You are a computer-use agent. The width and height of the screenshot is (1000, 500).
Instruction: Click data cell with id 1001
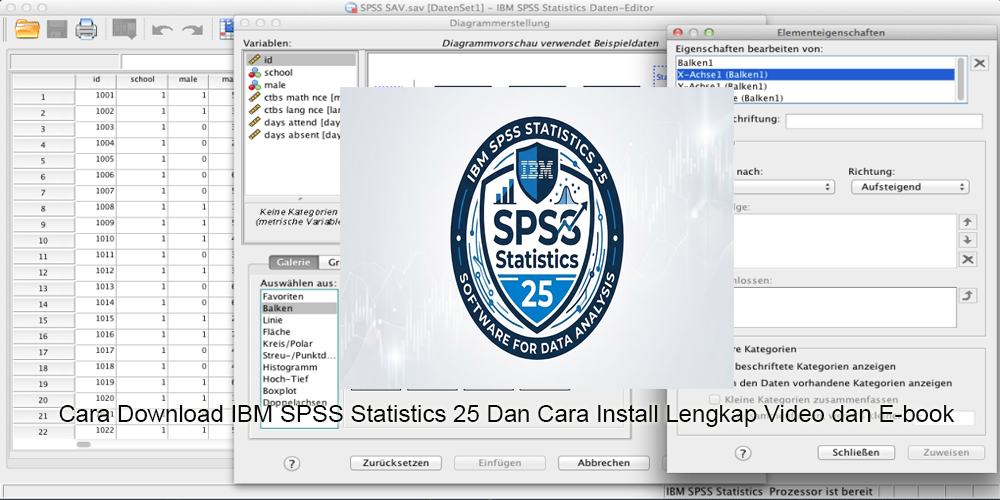(96, 96)
